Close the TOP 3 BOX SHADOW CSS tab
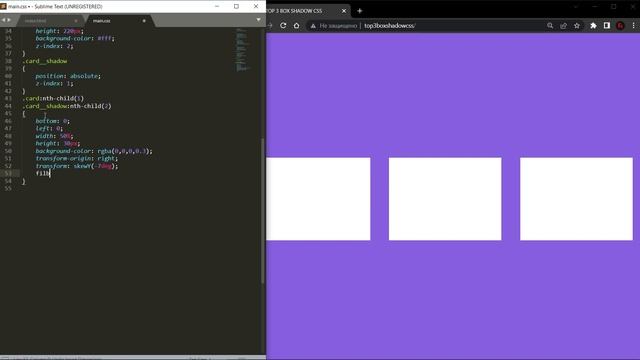The height and width of the screenshot is (360, 640). (344, 11)
